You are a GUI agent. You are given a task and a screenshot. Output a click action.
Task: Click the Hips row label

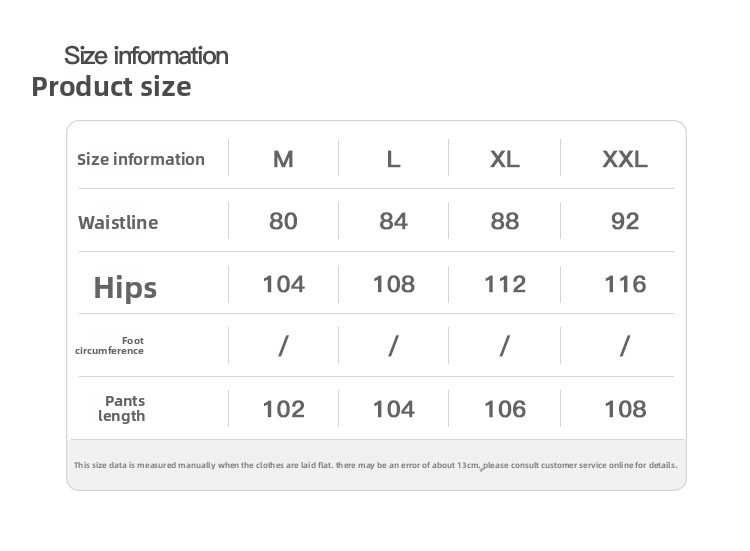pos(125,288)
